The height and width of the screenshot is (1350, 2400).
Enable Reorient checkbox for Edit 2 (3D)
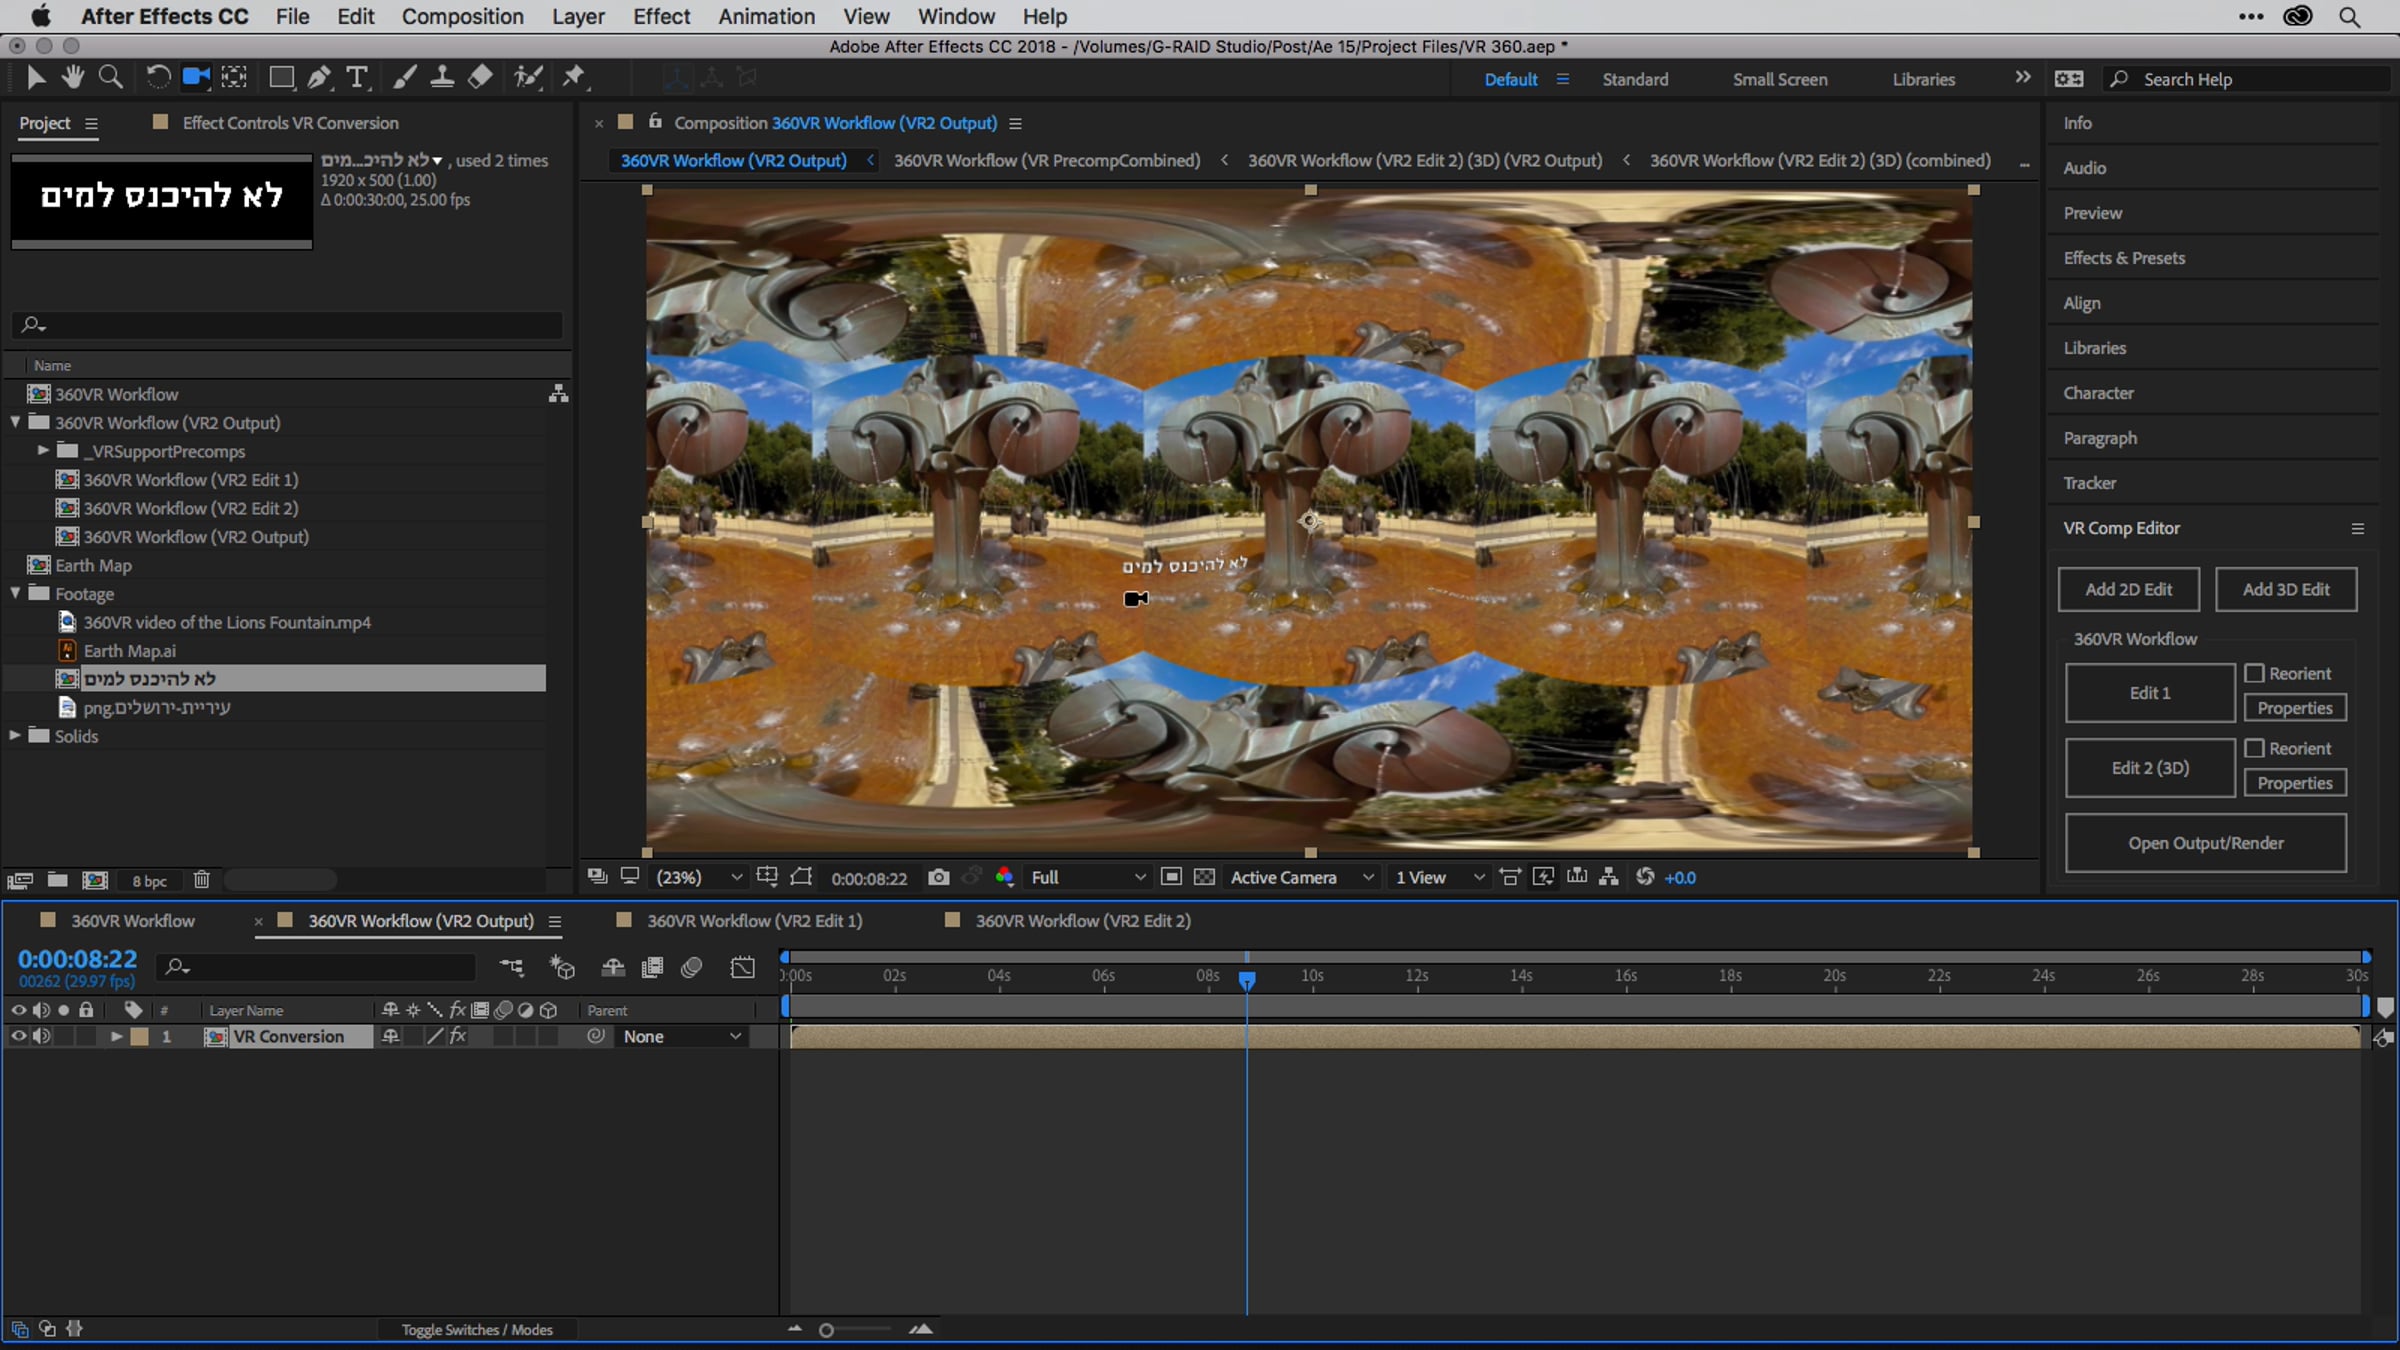pos(2254,748)
